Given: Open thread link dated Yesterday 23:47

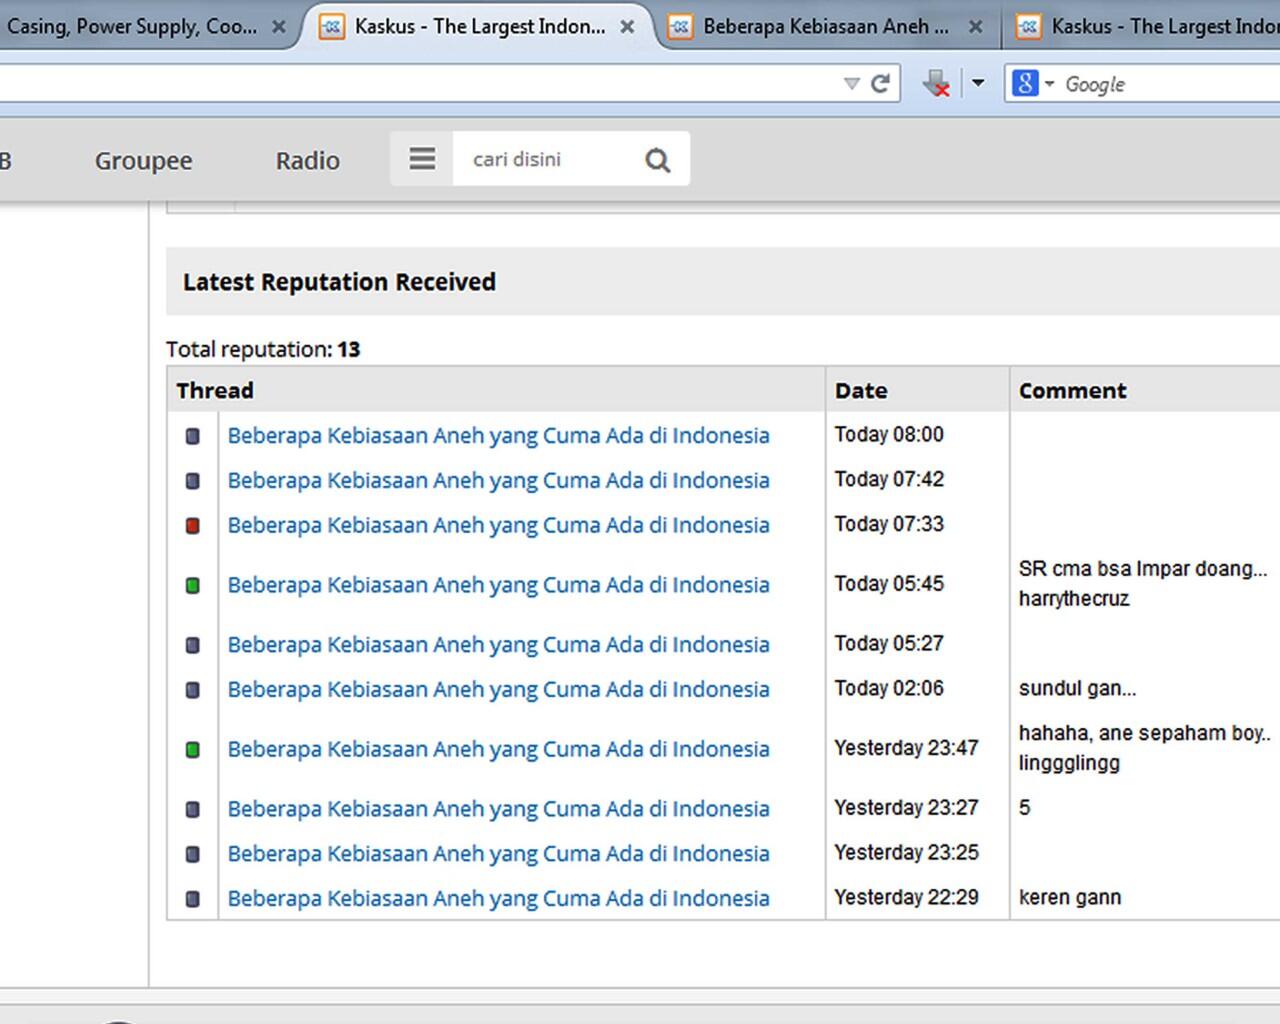Looking at the screenshot, I should coord(498,749).
